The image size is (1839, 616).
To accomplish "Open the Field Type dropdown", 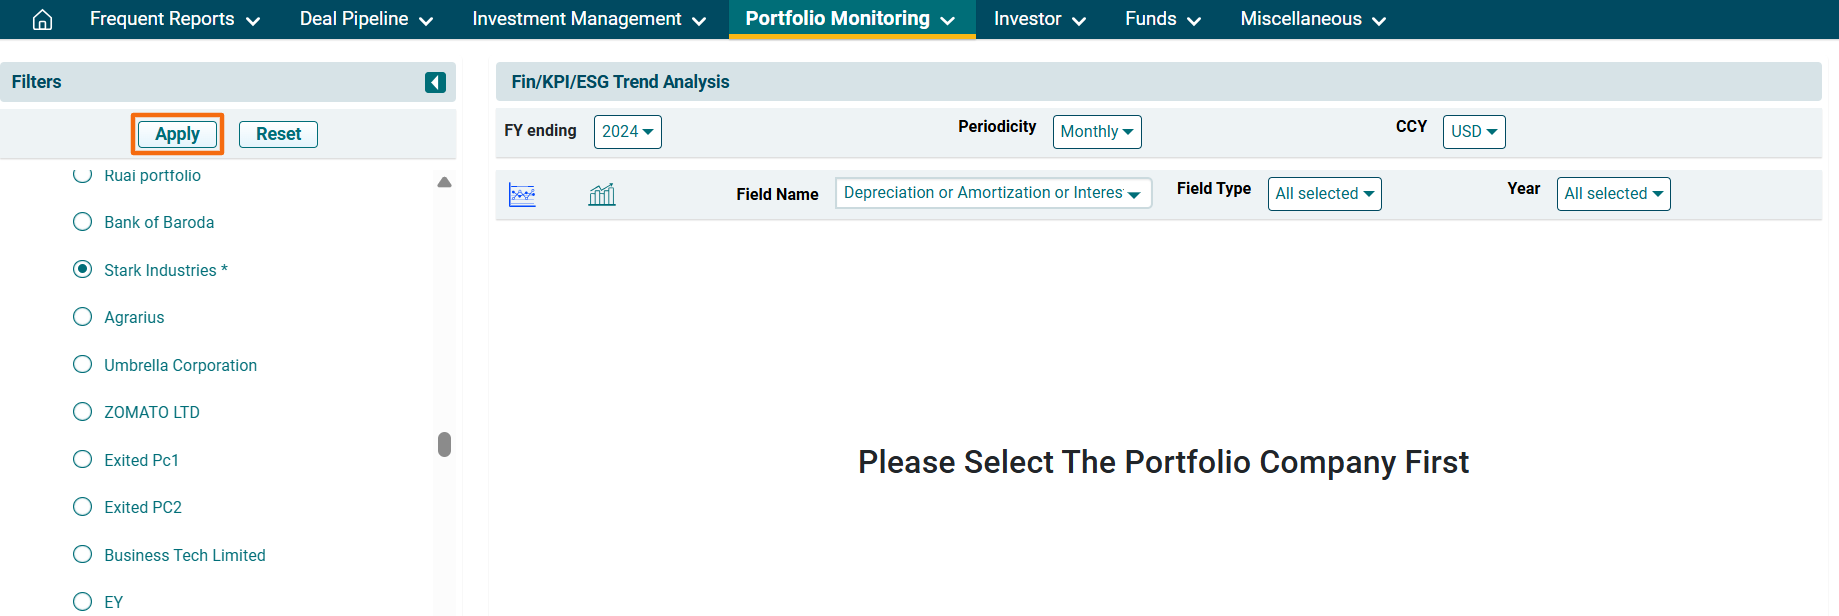I will [1324, 194].
